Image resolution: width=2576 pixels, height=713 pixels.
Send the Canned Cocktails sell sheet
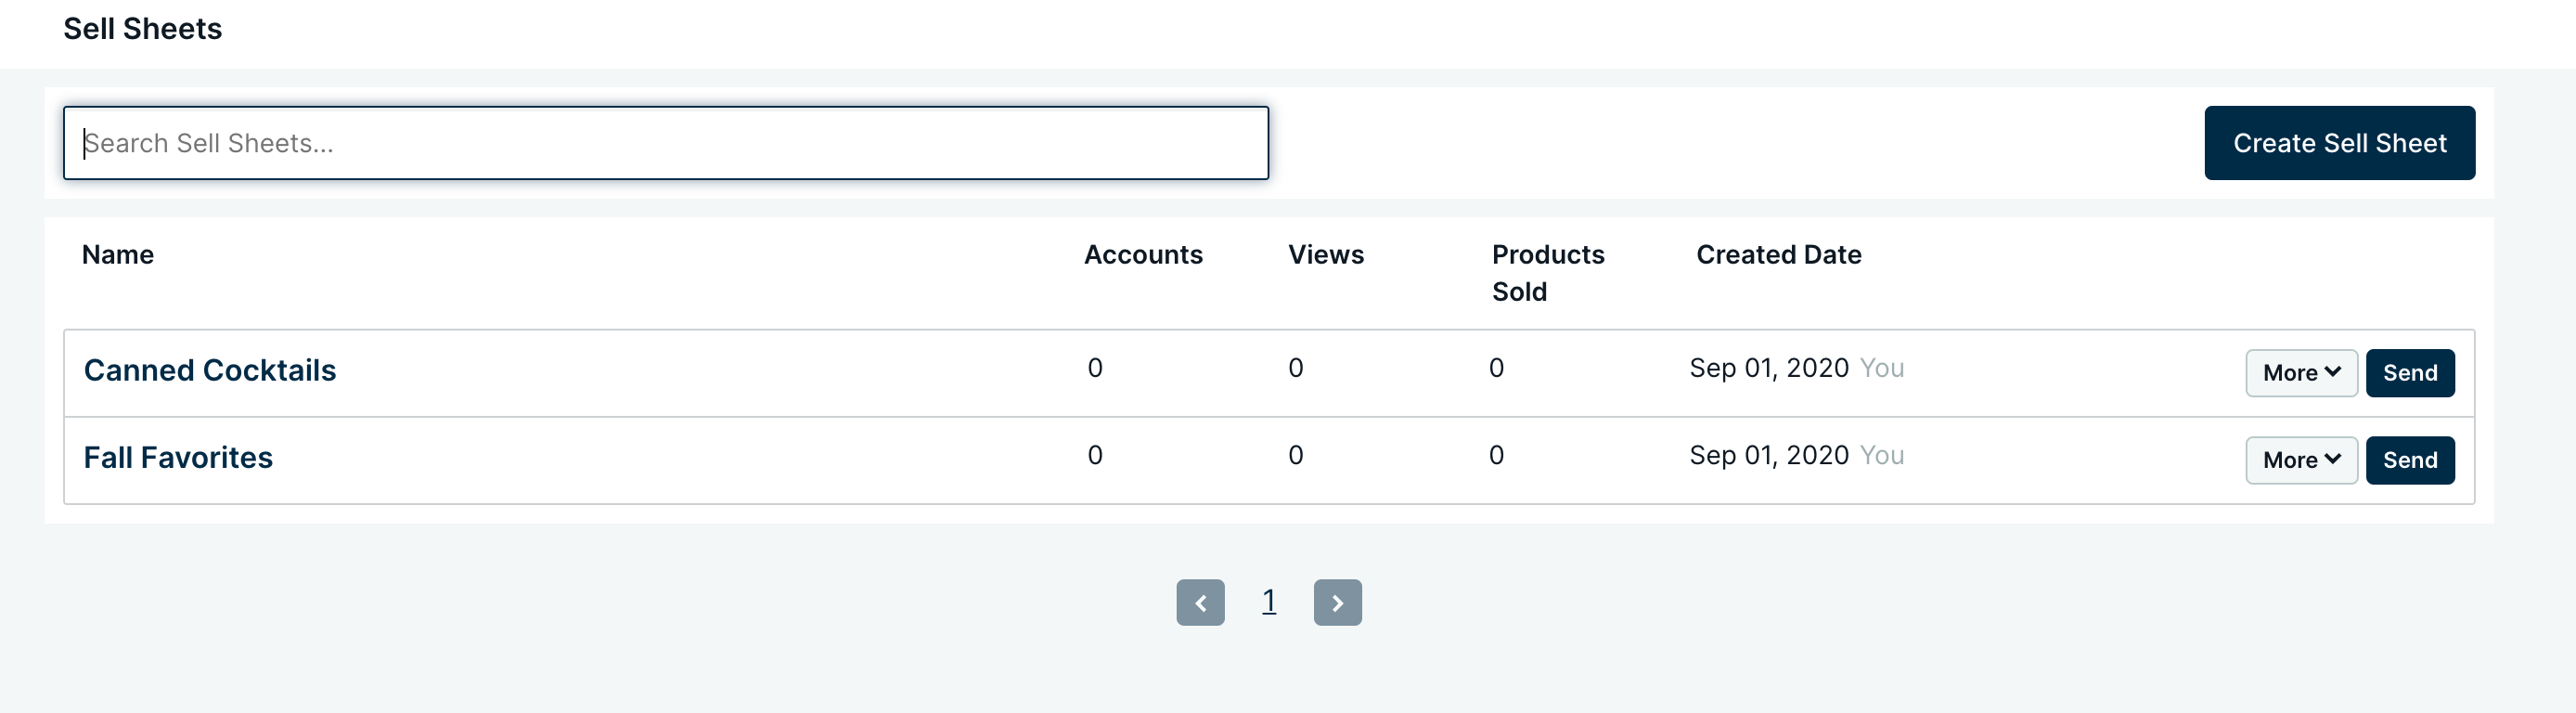click(2410, 373)
